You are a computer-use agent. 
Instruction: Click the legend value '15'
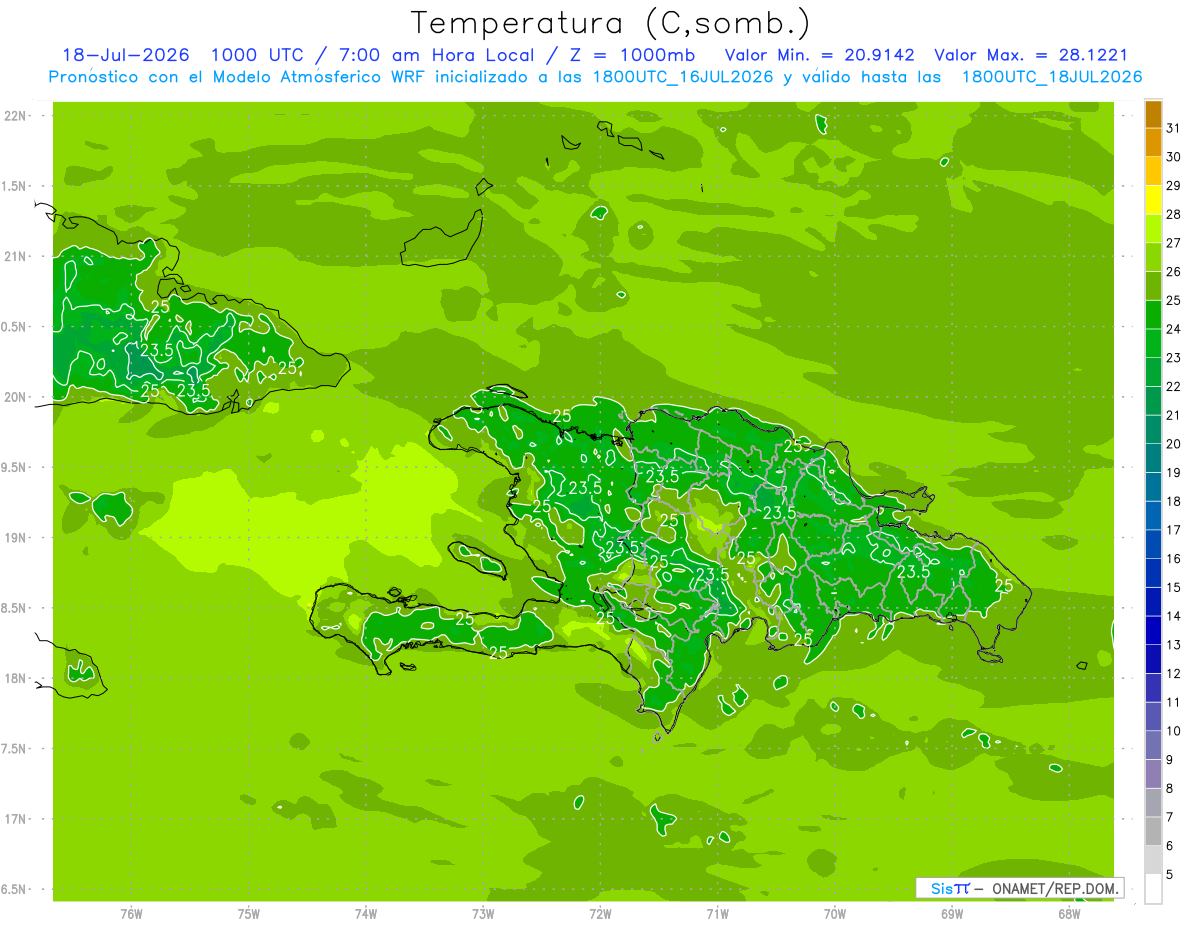pyautogui.click(x=1173, y=588)
